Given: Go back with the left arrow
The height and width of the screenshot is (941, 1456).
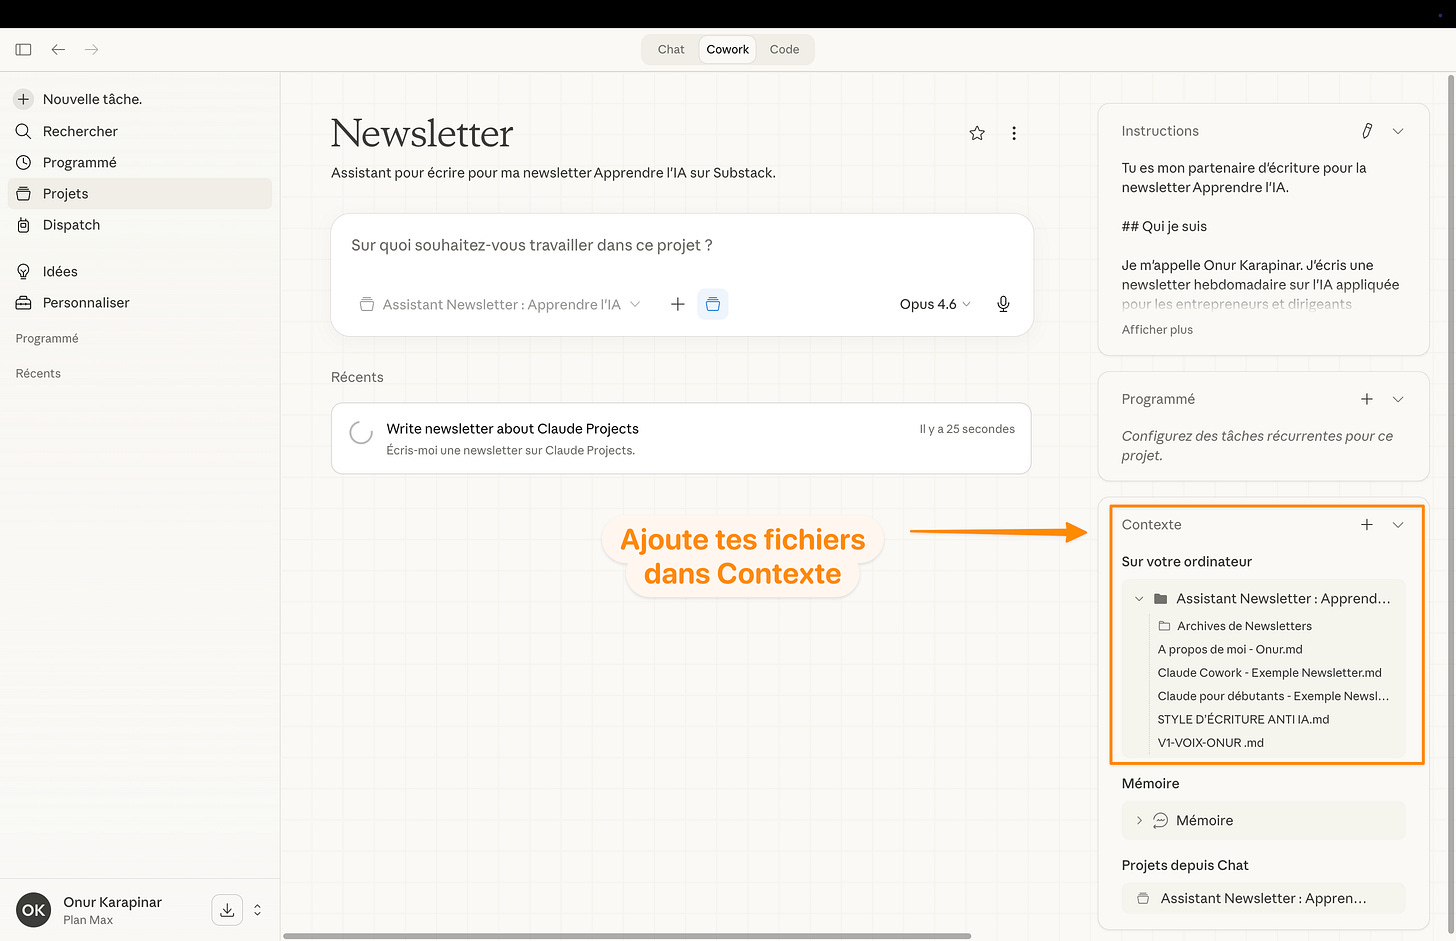Looking at the screenshot, I should (x=58, y=49).
